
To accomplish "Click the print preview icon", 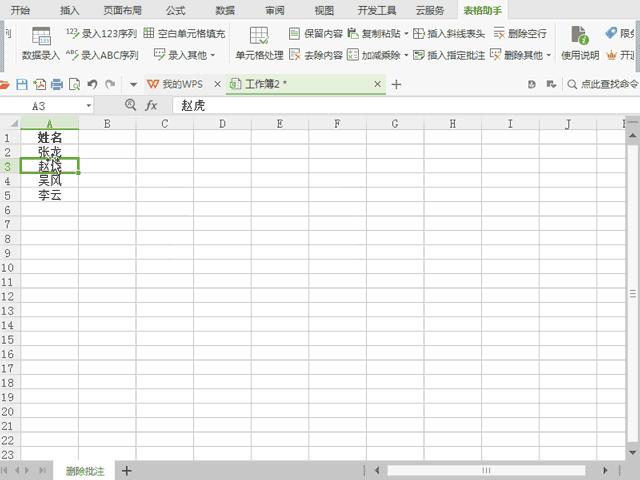I will click(74, 84).
